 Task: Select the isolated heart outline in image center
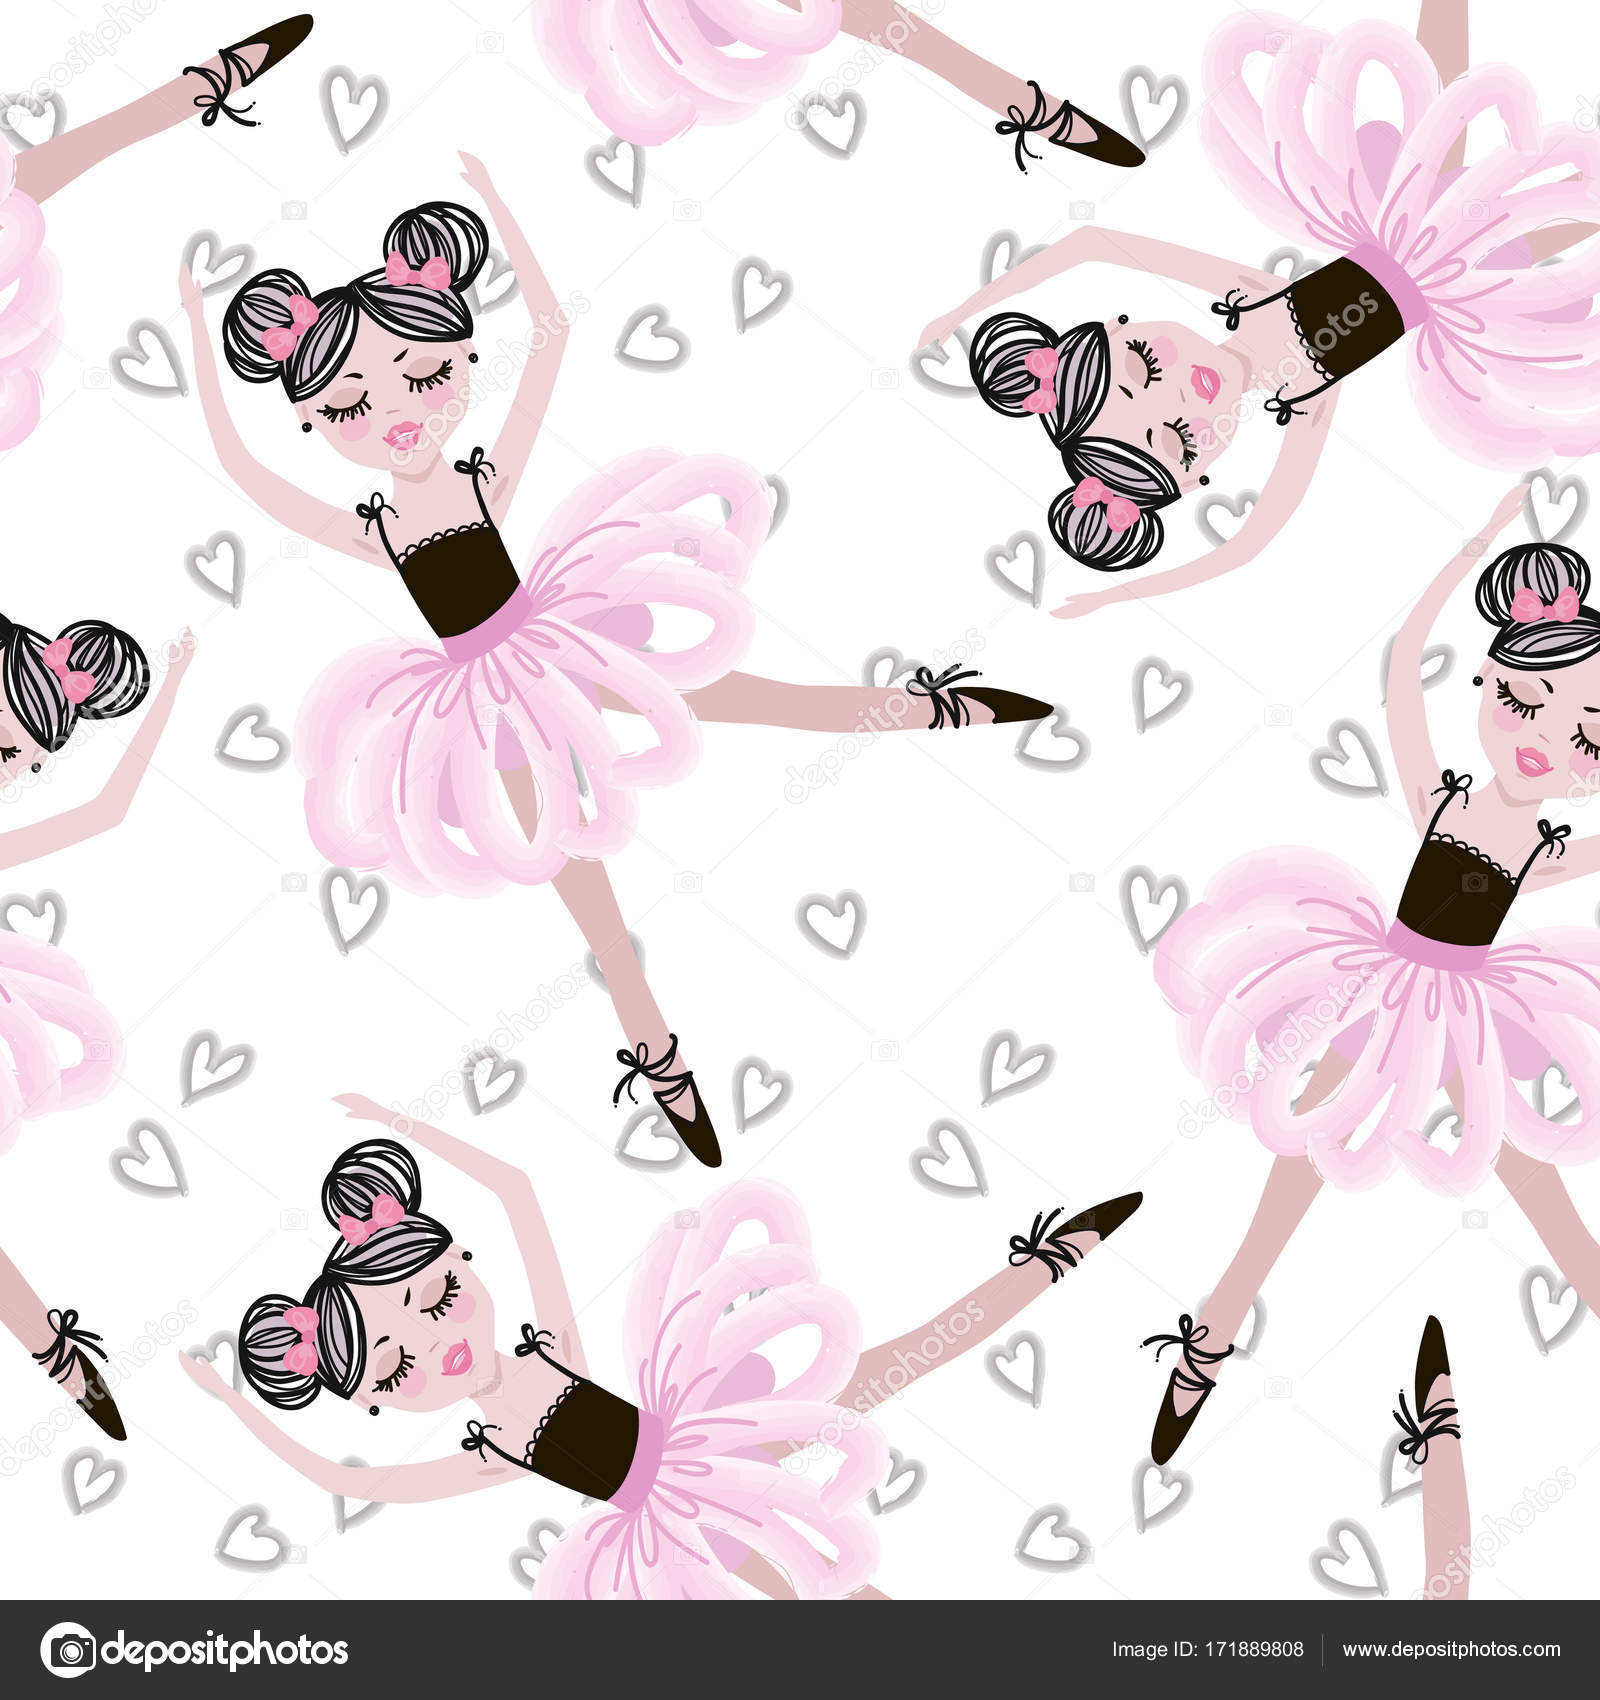[831, 922]
